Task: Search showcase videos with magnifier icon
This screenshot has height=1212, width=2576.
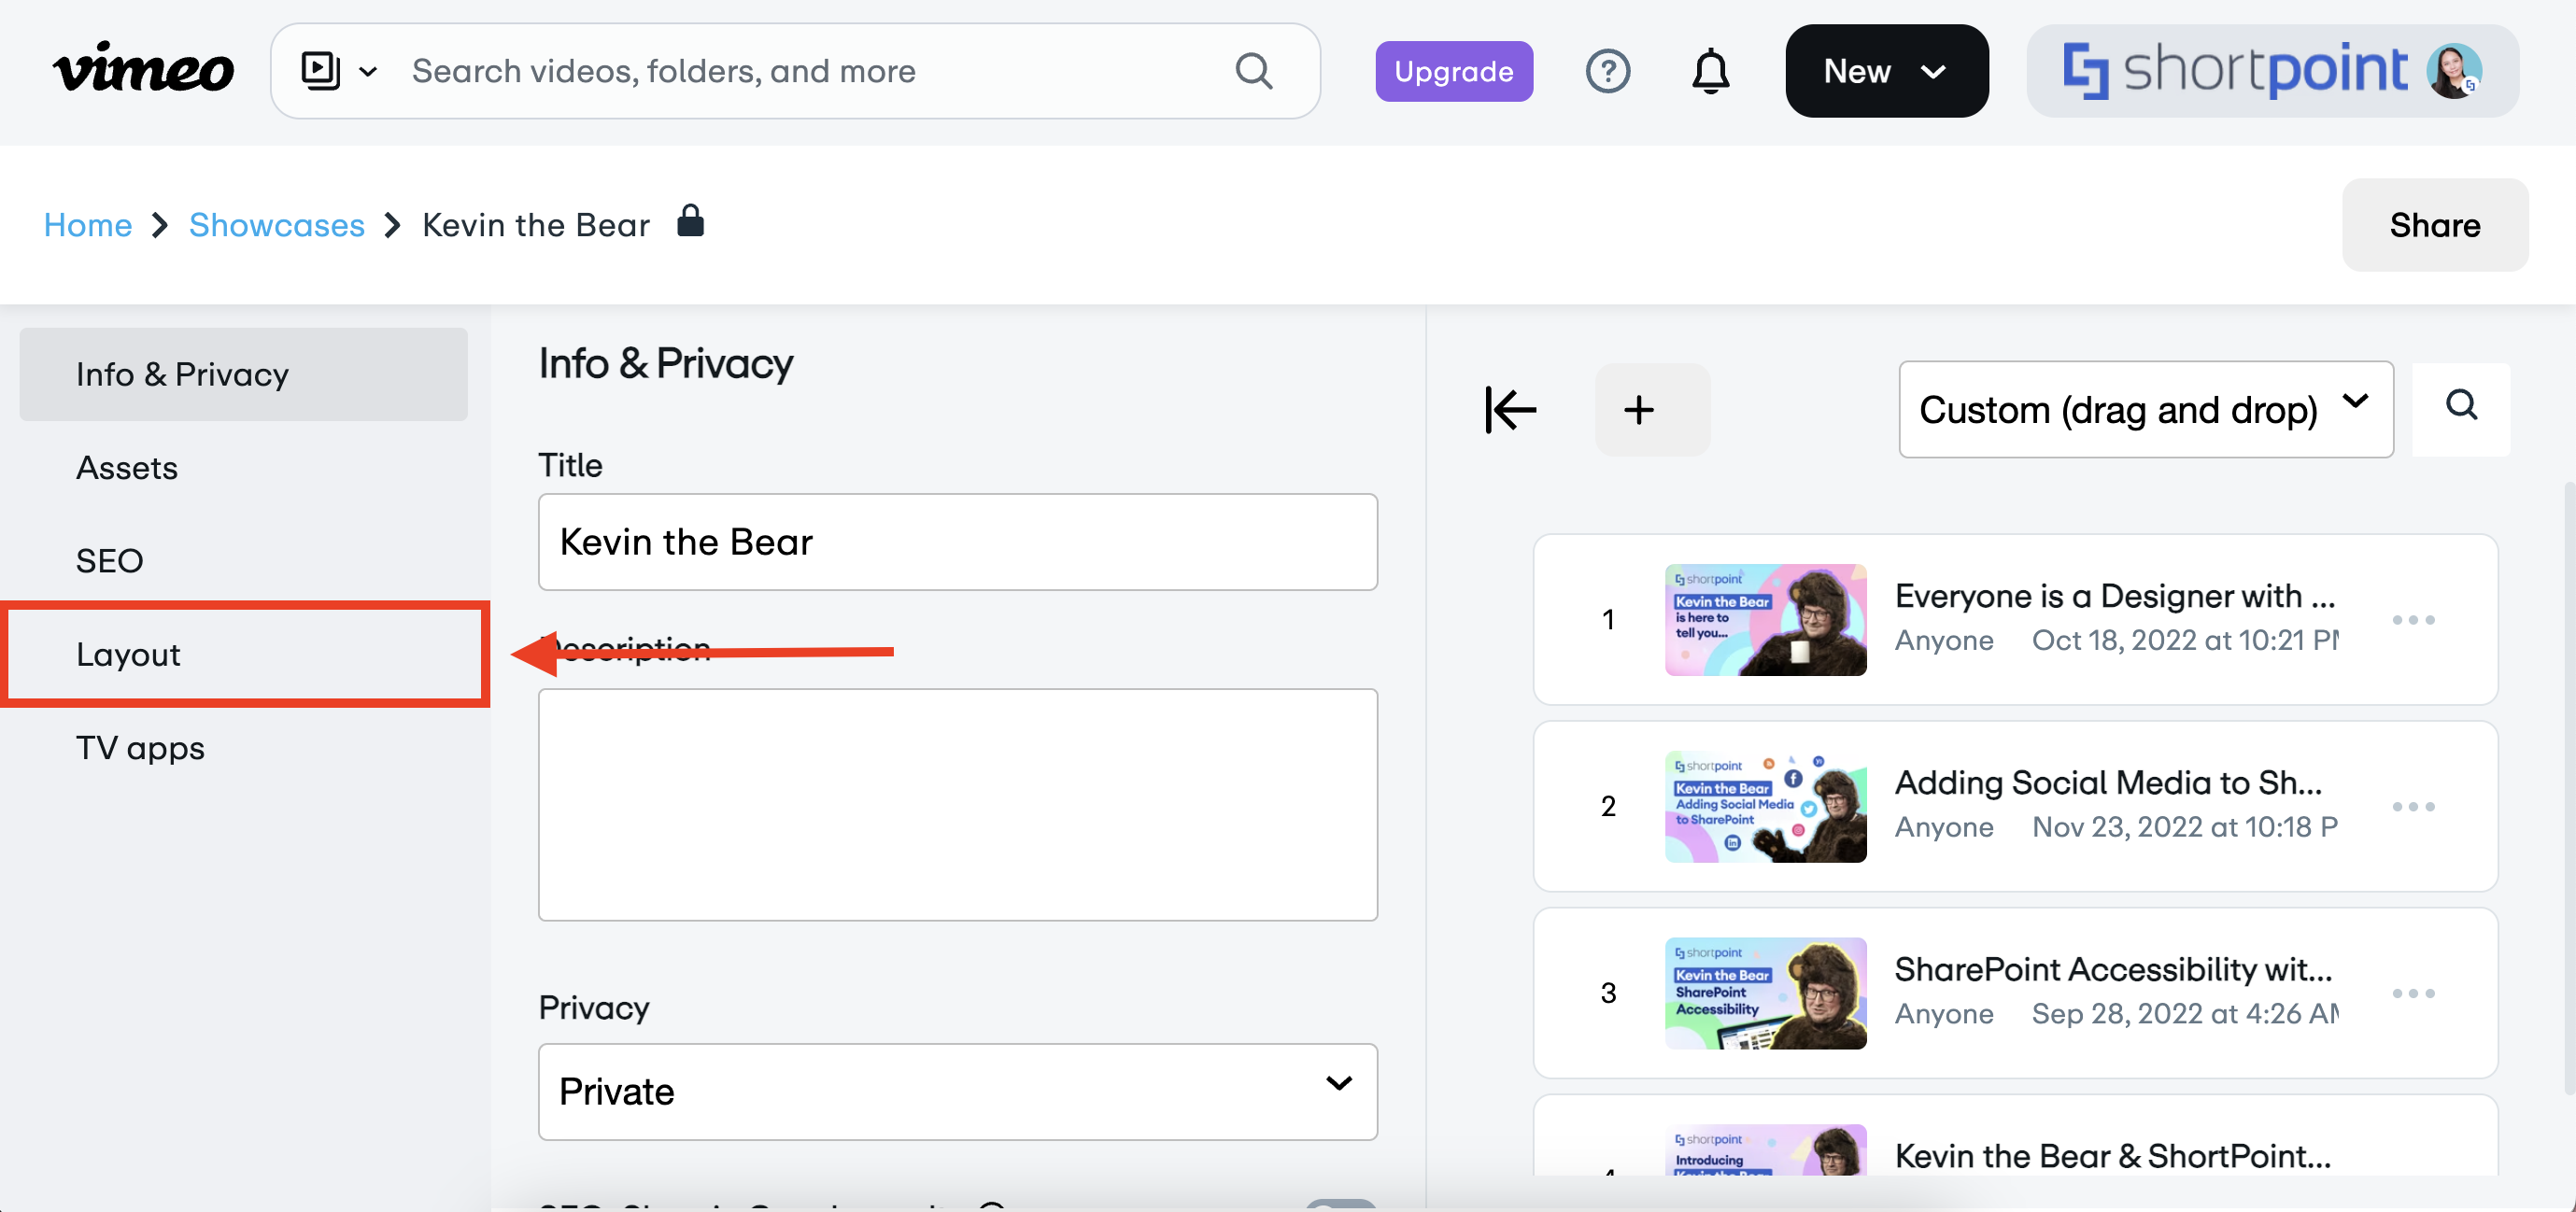Action: (x=2460, y=405)
